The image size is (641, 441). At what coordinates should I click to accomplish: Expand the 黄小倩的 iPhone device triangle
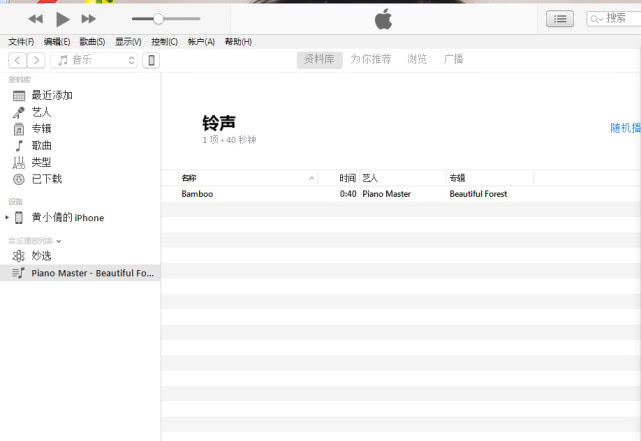7,217
